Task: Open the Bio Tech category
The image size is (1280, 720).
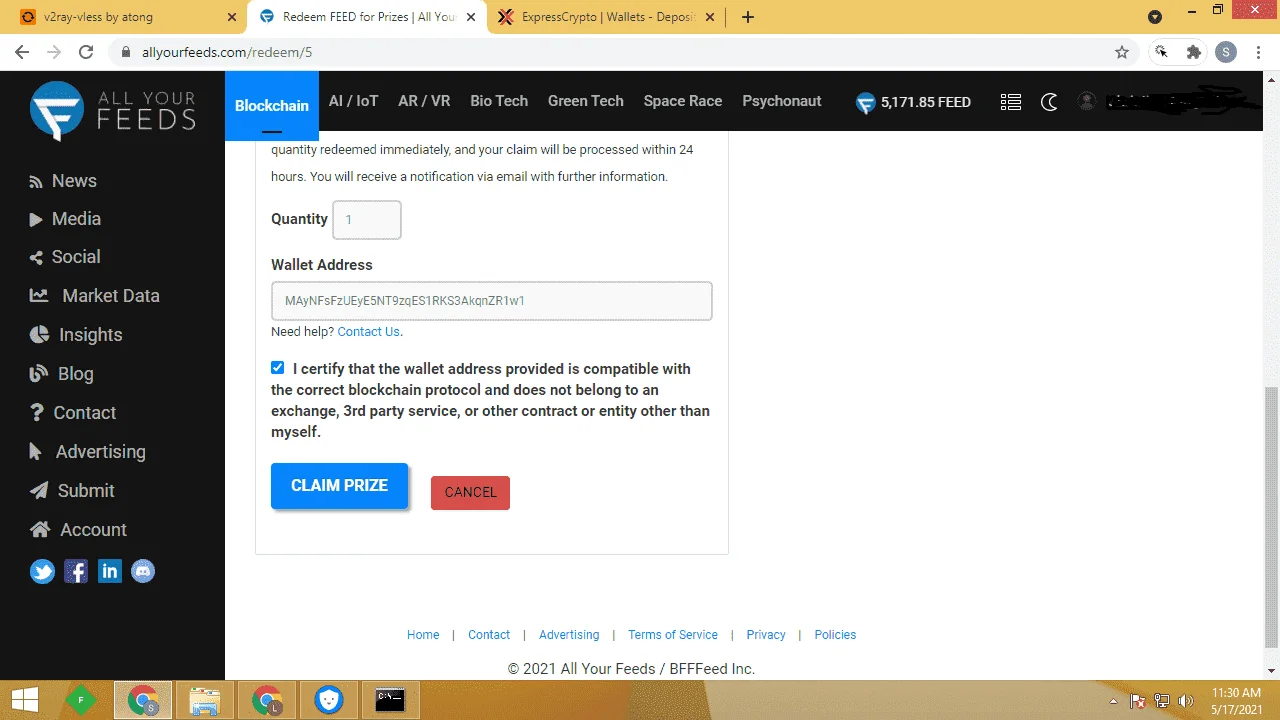Action: click(x=499, y=101)
